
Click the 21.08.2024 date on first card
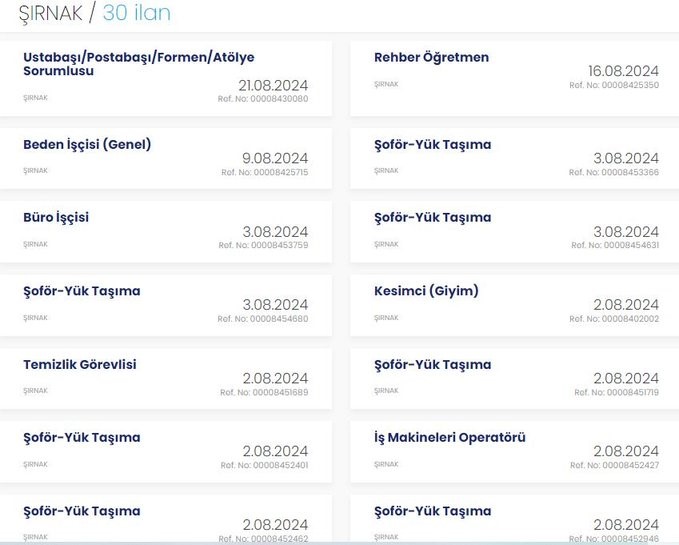(x=273, y=85)
